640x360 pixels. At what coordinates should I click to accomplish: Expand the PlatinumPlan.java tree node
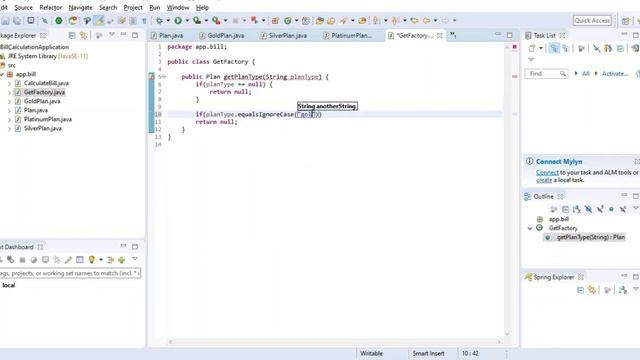click(9, 119)
